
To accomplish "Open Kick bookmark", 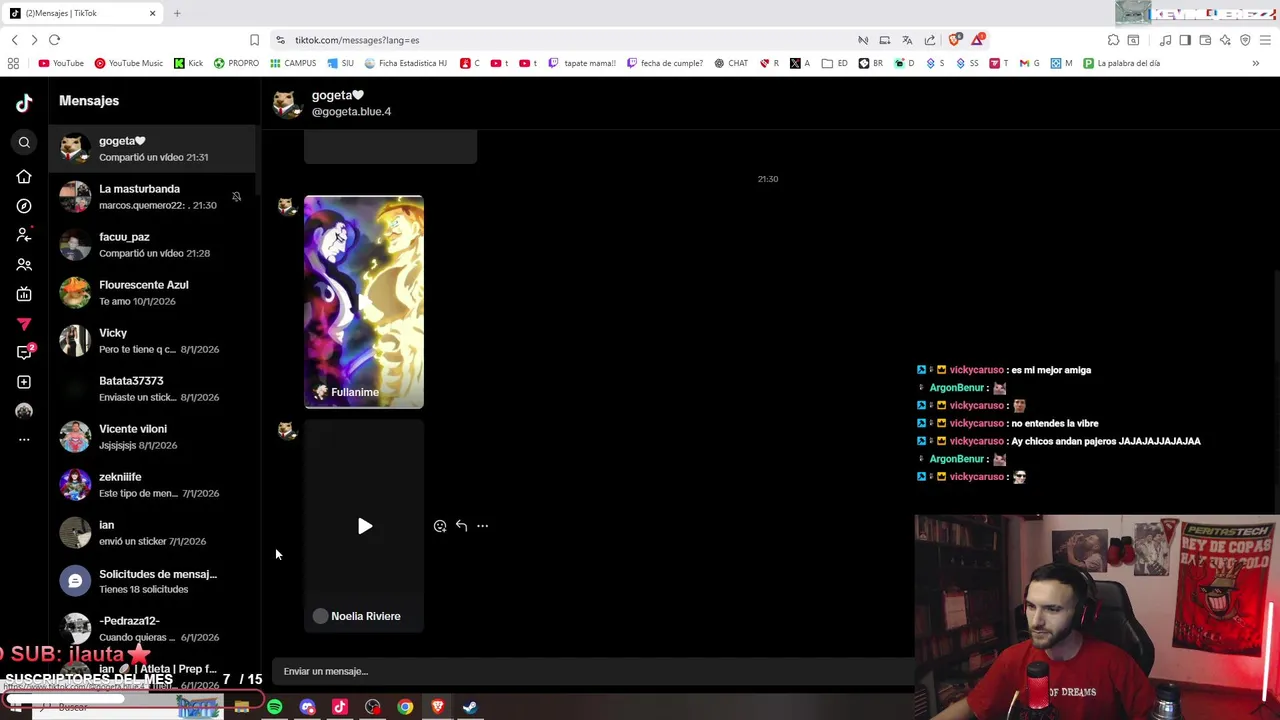I will tap(188, 63).
